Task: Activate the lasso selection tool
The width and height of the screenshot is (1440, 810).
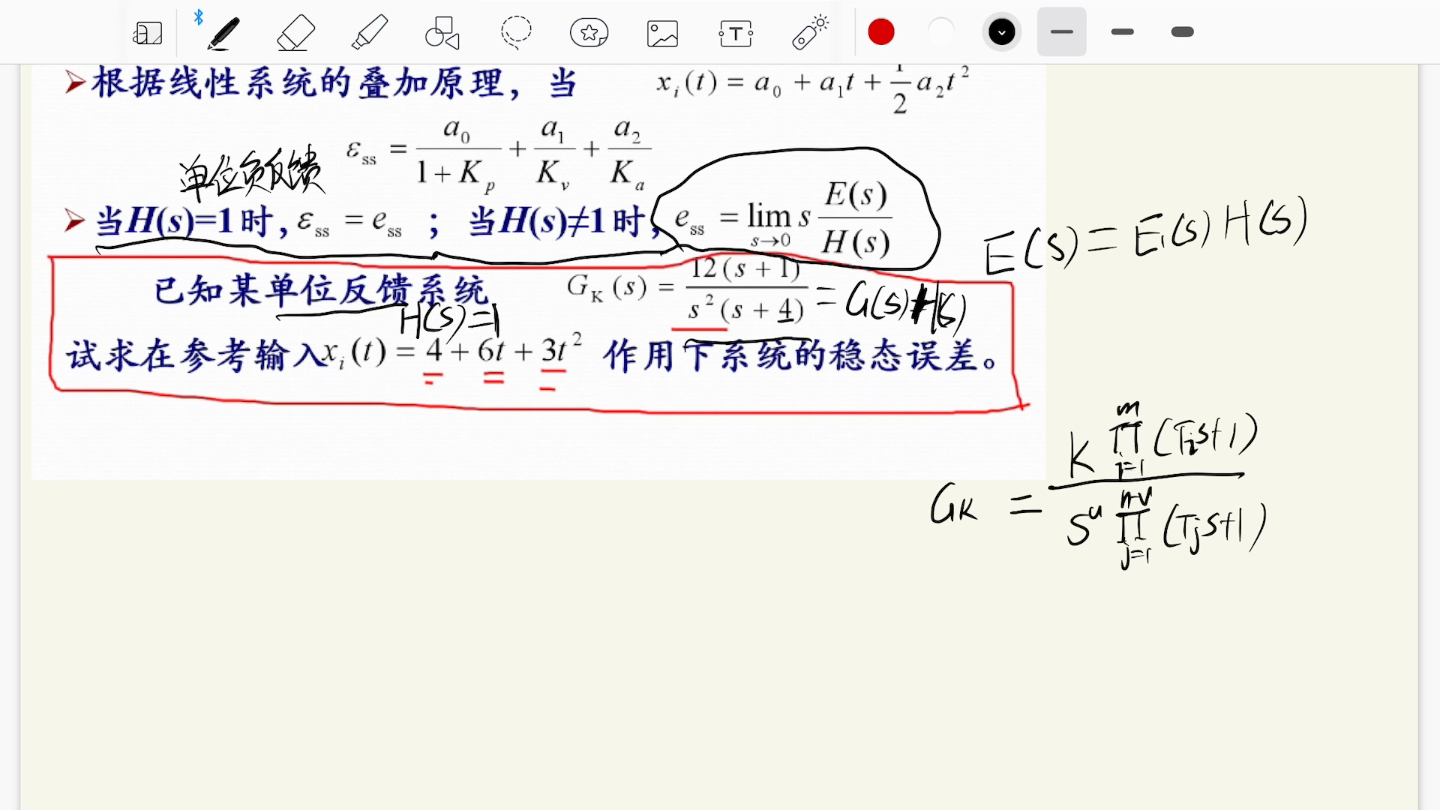Action: pyautogui.click(x=516, y=32)
